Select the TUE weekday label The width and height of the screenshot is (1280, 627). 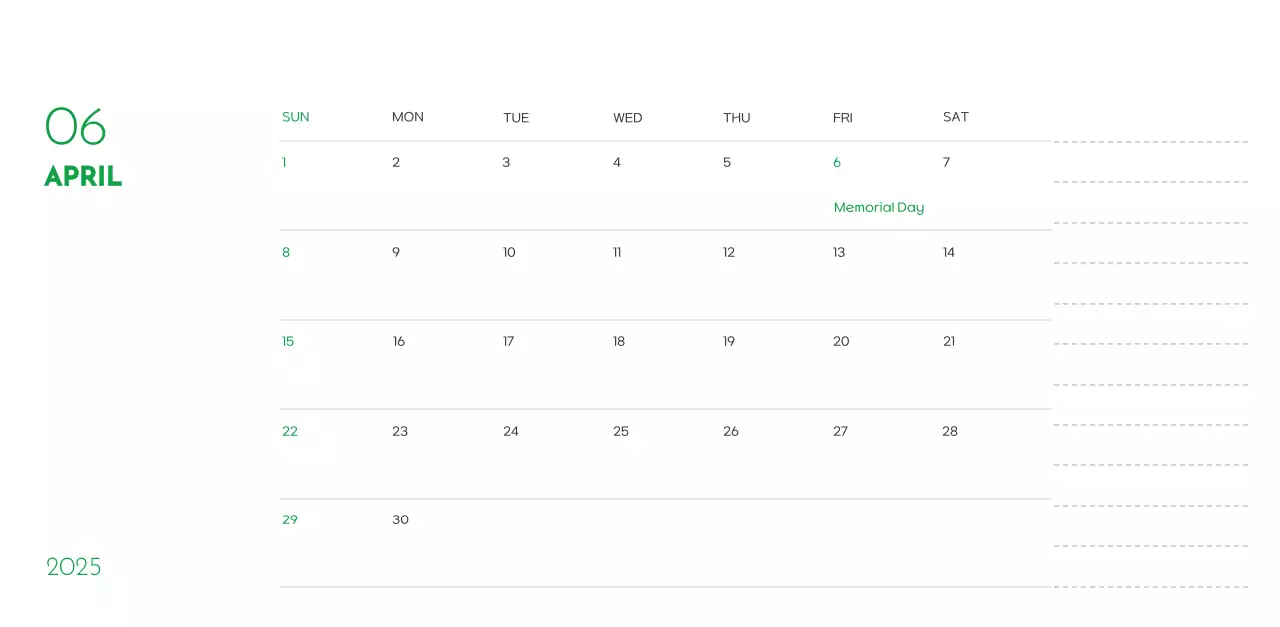[516, 117]
